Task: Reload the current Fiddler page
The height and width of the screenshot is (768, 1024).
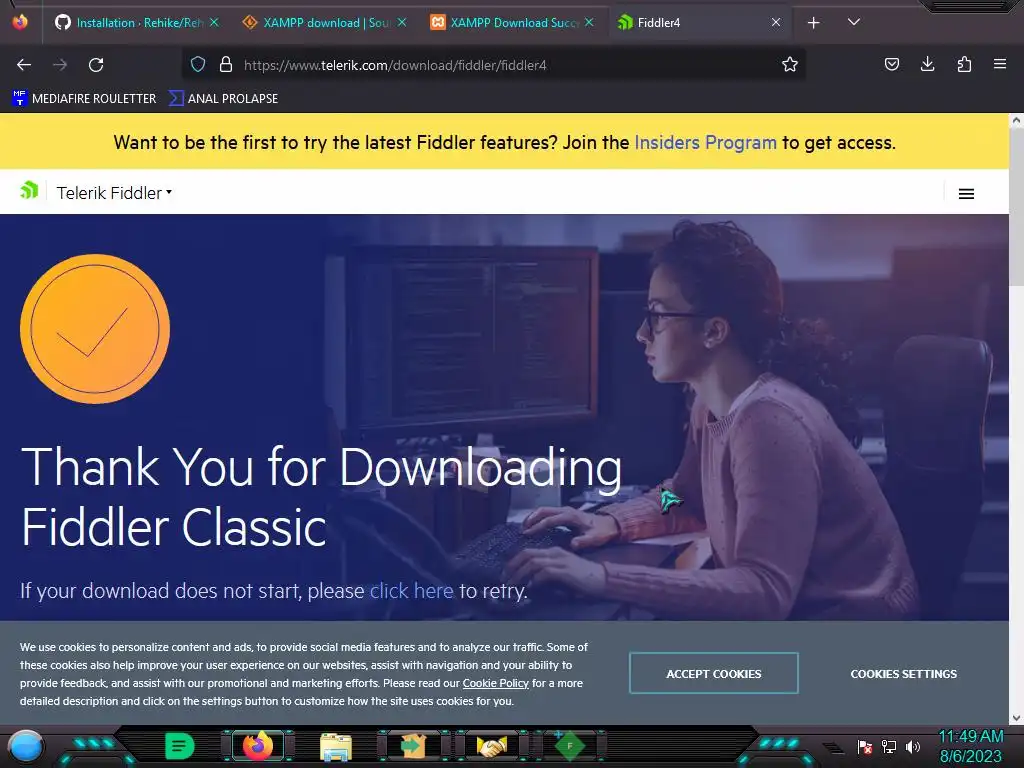Action: pyautogui.click(x=96, y=65)
